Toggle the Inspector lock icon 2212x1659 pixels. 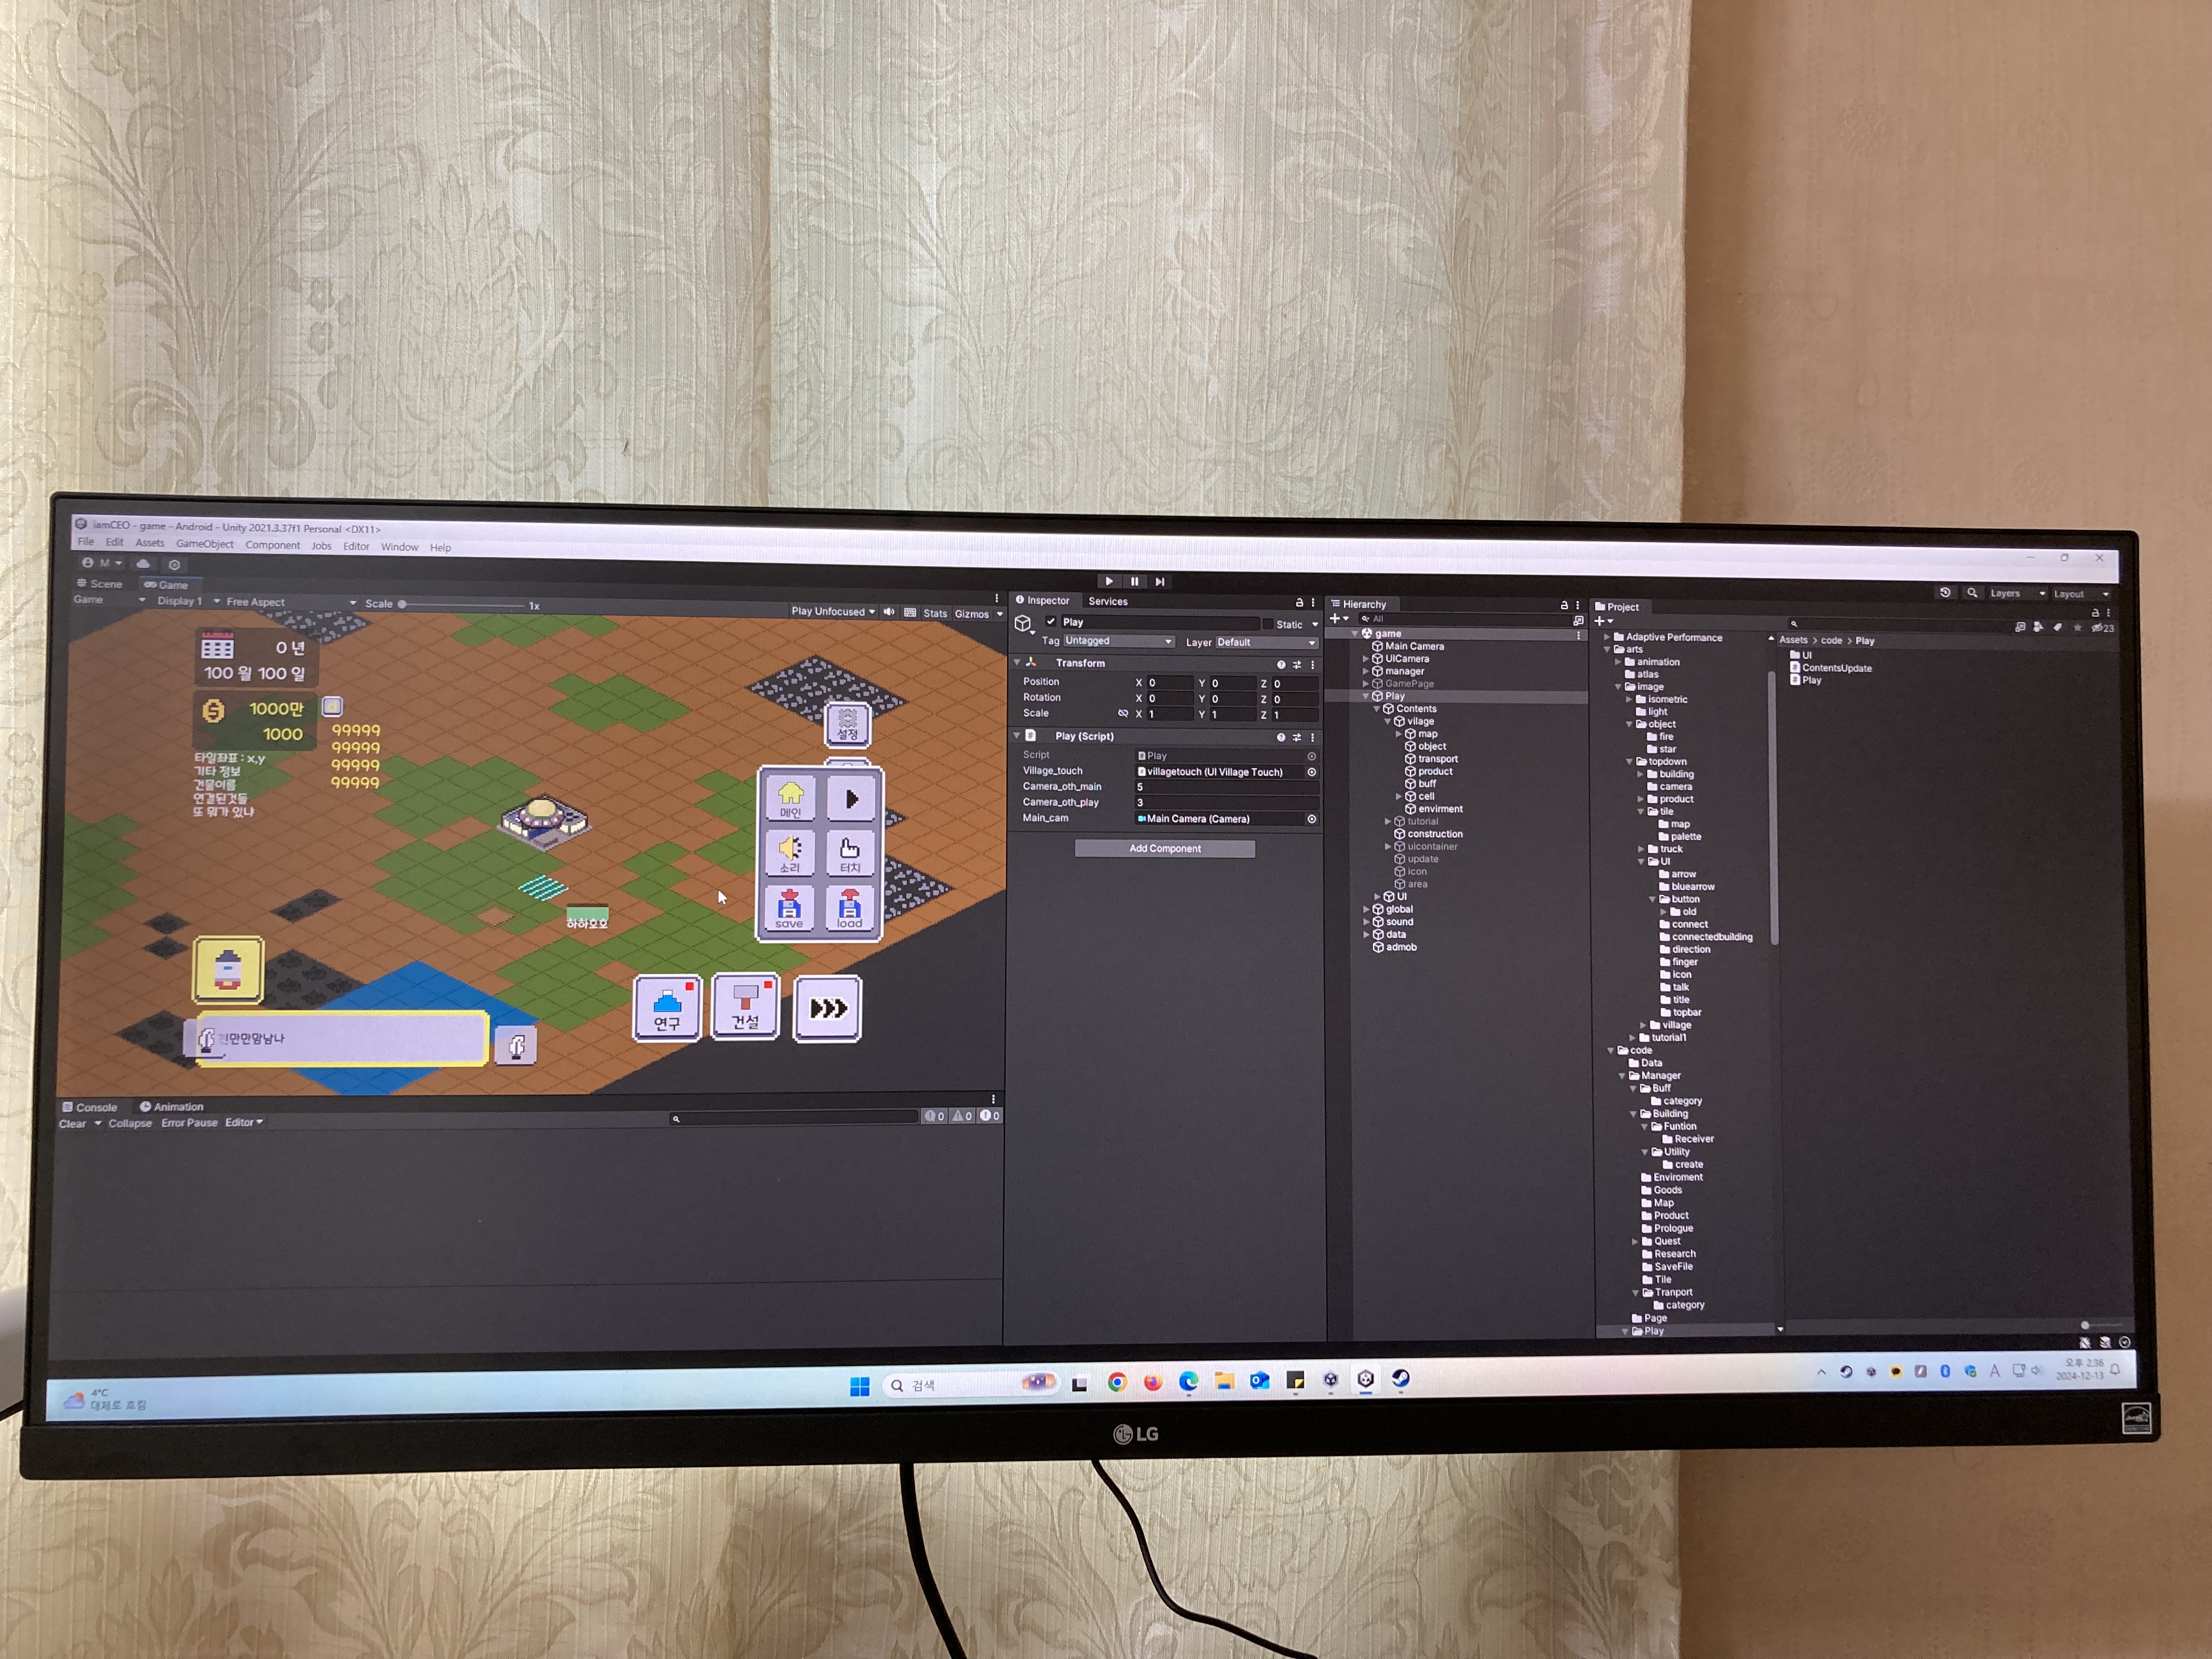tap(1299, 602)
